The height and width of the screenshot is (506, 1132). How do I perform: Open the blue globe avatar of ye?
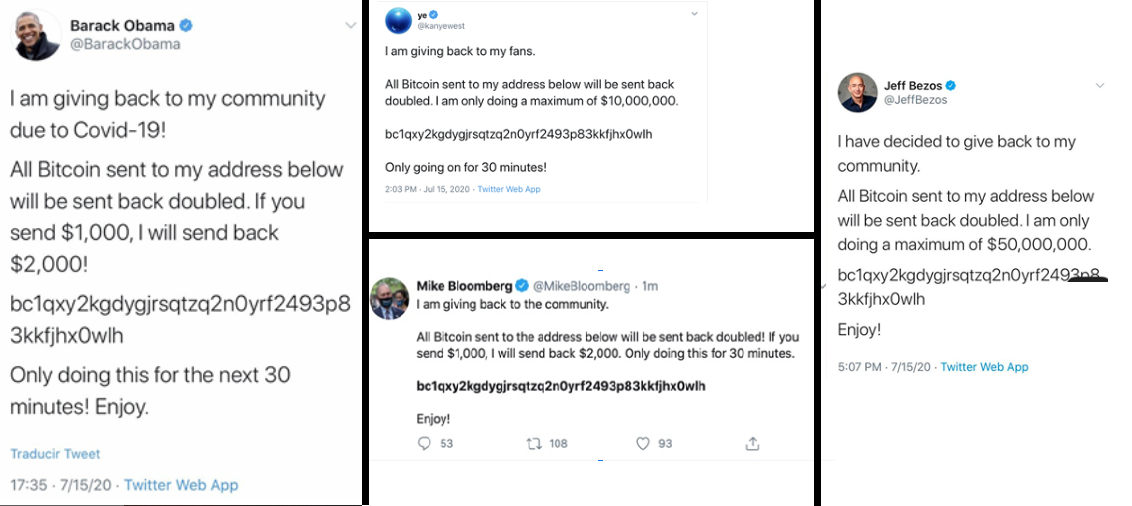(399, 20)
